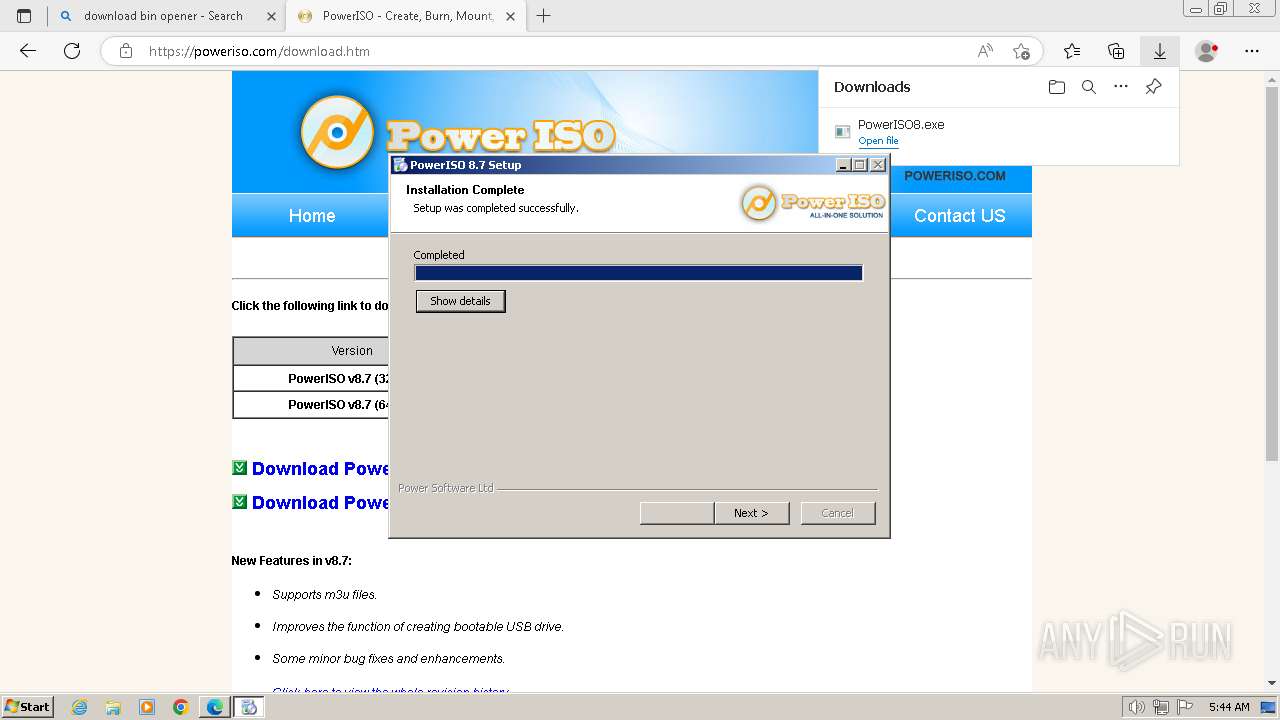The height and width of the screenshot is (720, 1280).
Task: Close the PowerISO browser tab
Action: coord(510,16)
